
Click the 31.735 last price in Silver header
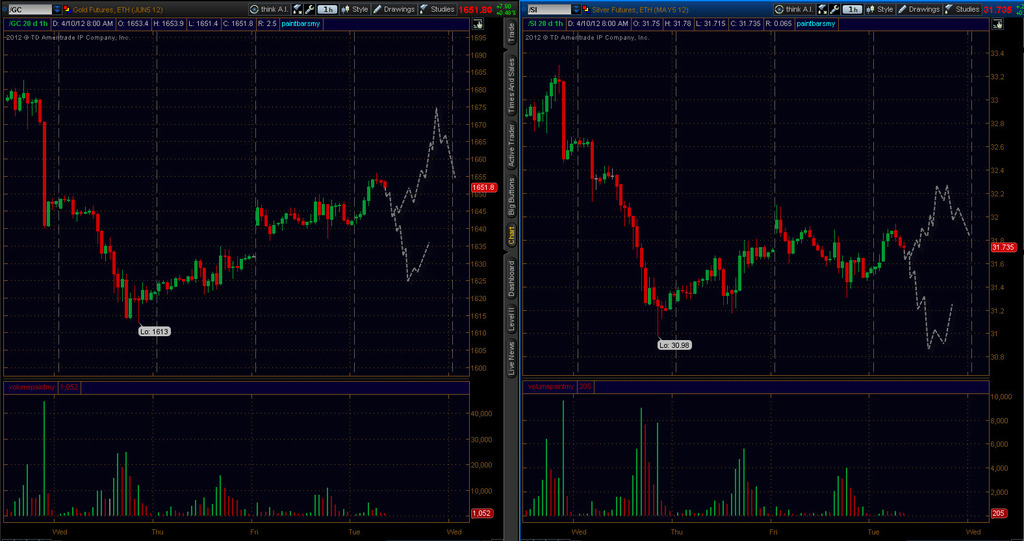pos(997,10)
